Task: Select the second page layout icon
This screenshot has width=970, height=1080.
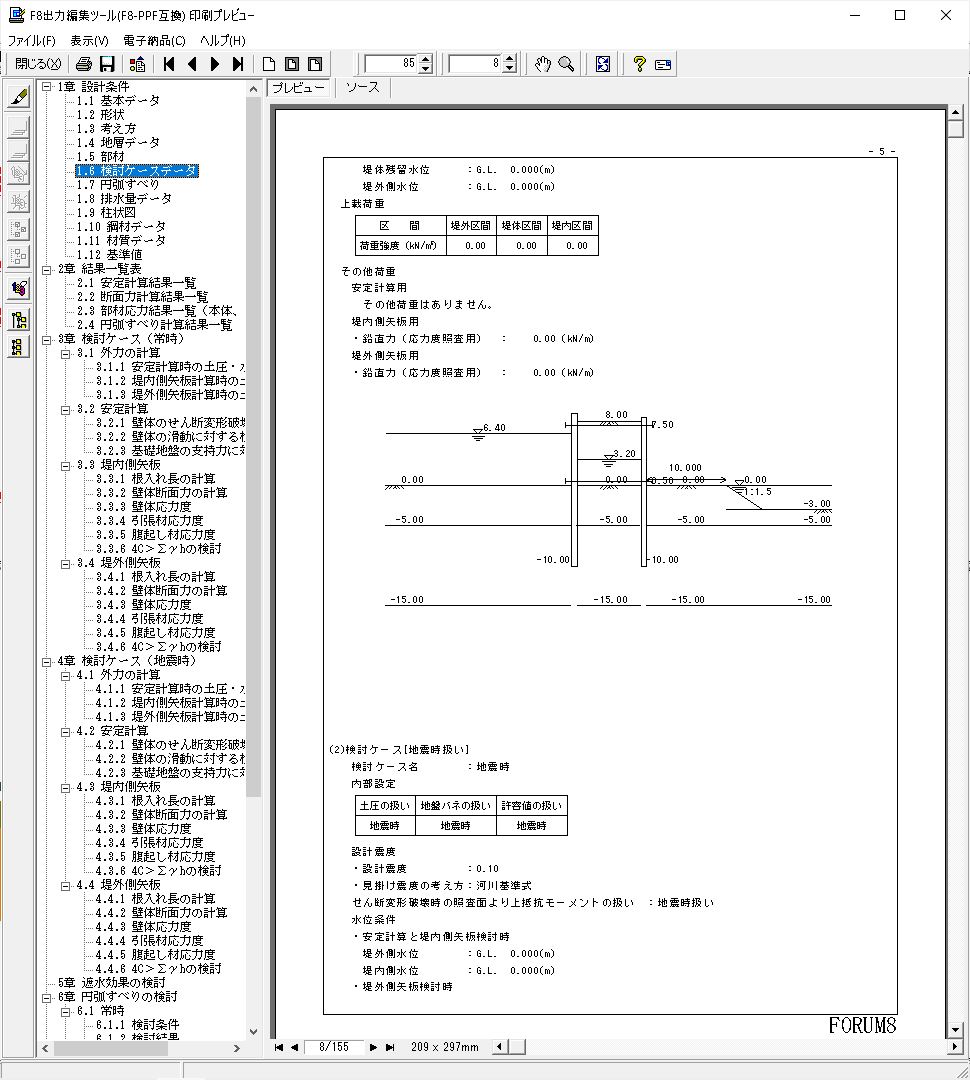Action: [292, 64]
